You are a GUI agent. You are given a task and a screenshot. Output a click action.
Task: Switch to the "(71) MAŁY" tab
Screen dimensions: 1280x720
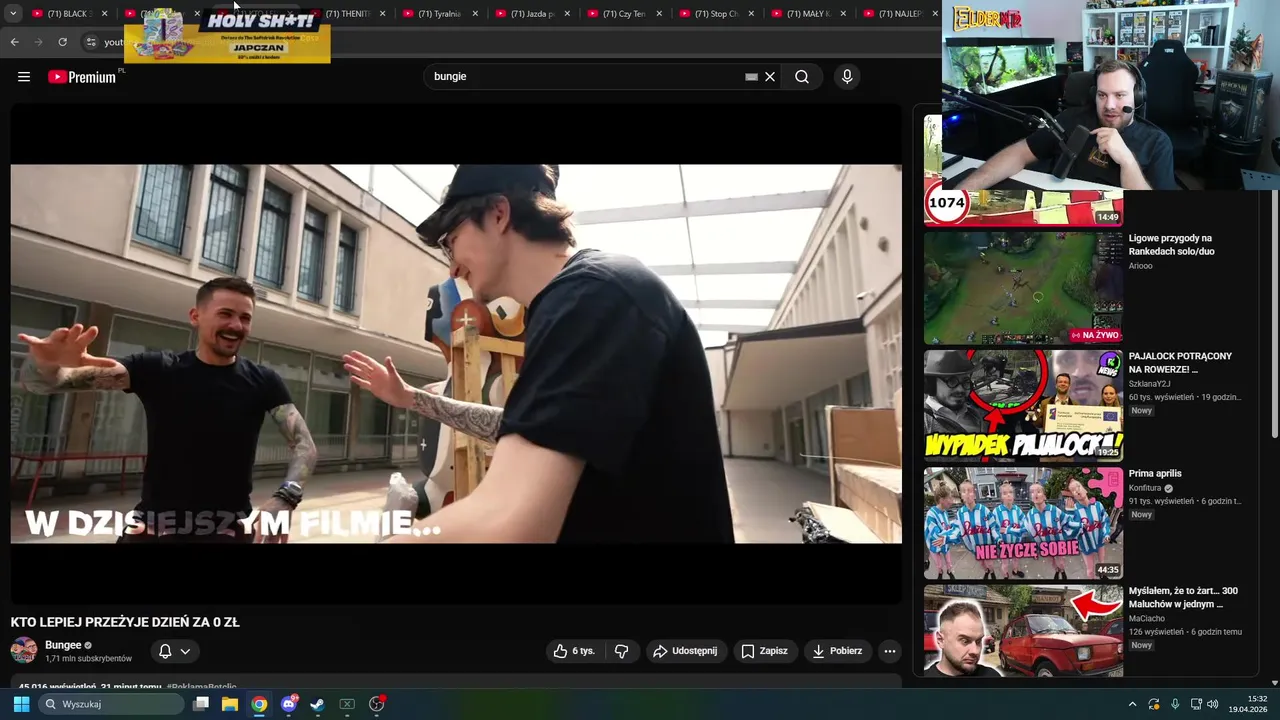[x=807, y=14]
